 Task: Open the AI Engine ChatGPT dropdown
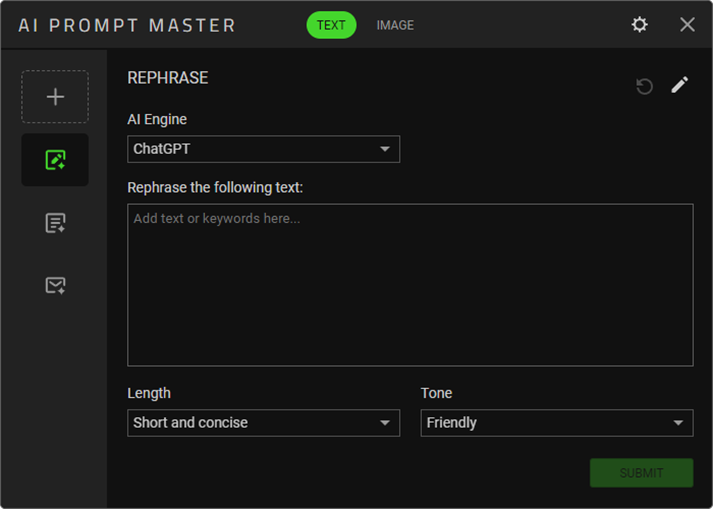point(264,149)
